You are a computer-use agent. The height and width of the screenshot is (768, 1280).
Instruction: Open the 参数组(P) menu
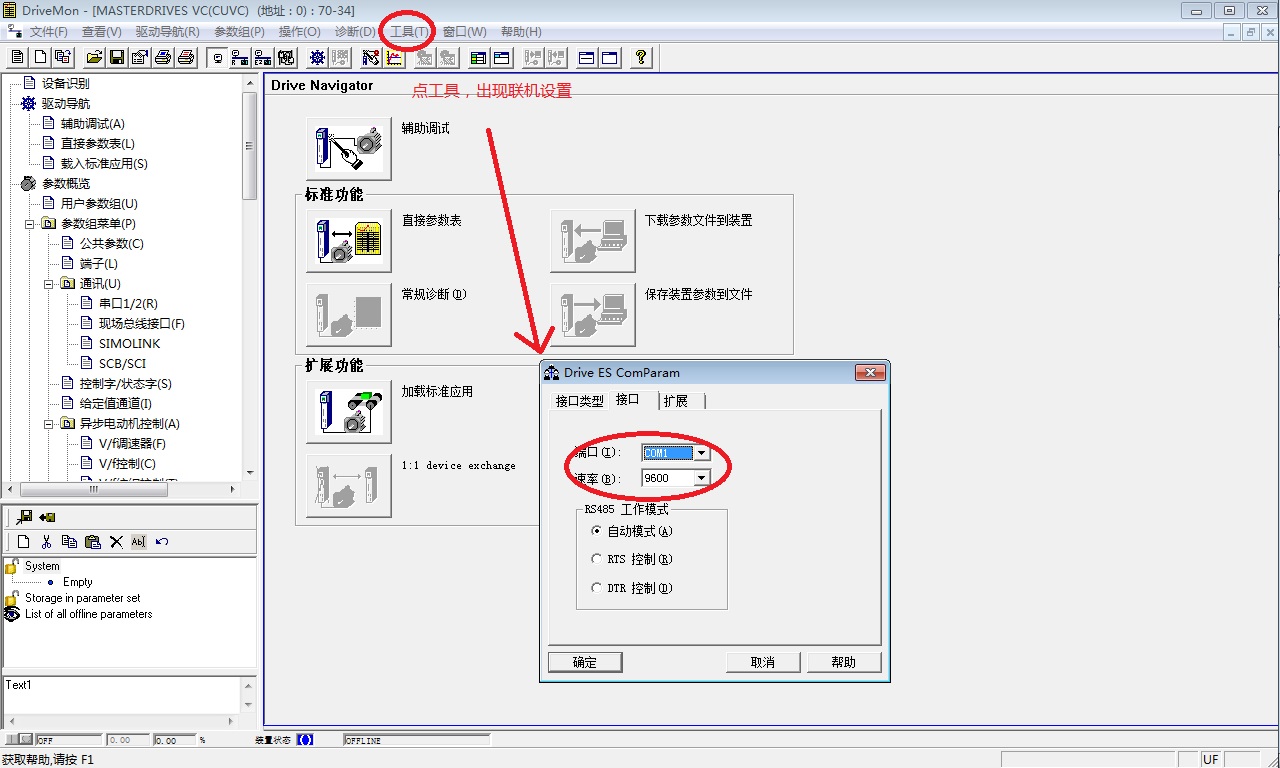(x=240, y=32)
